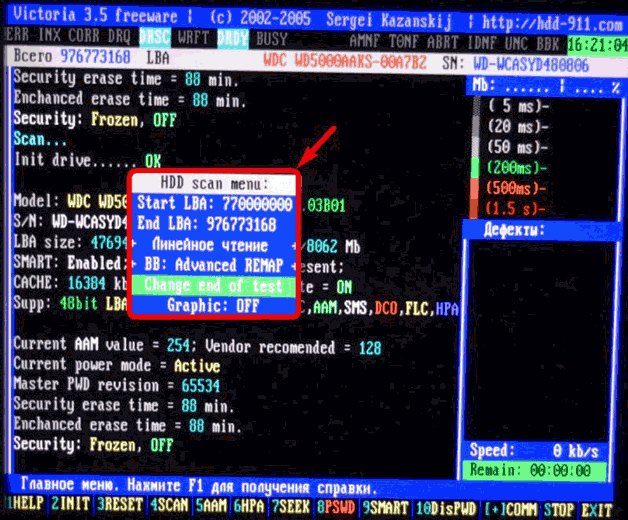Viewport: 628px width, 520px height.
Task: Click the 16:21:04 clock display
Action: 598,45
